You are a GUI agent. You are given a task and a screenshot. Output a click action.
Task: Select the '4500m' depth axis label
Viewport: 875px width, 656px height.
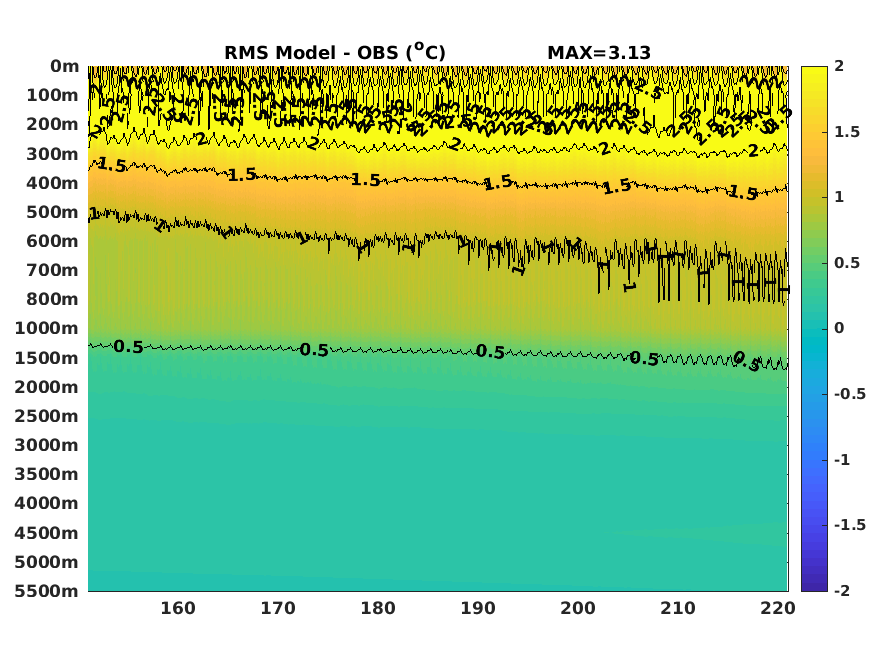pos(47,533)
